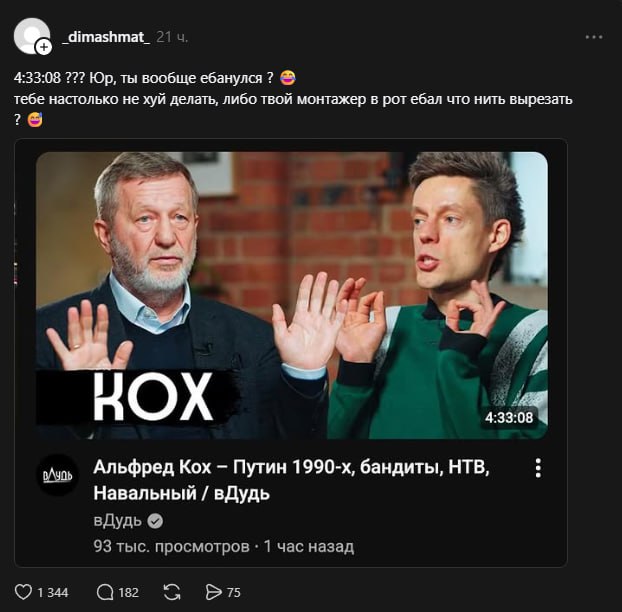
Task: Like the post with the heart icon
Action: click(x=23, y=592)
